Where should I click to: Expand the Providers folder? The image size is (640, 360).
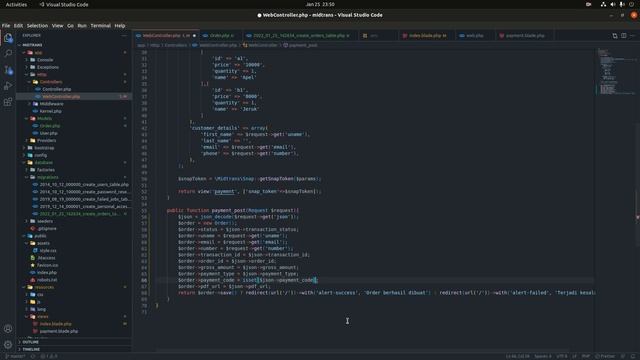47,140
